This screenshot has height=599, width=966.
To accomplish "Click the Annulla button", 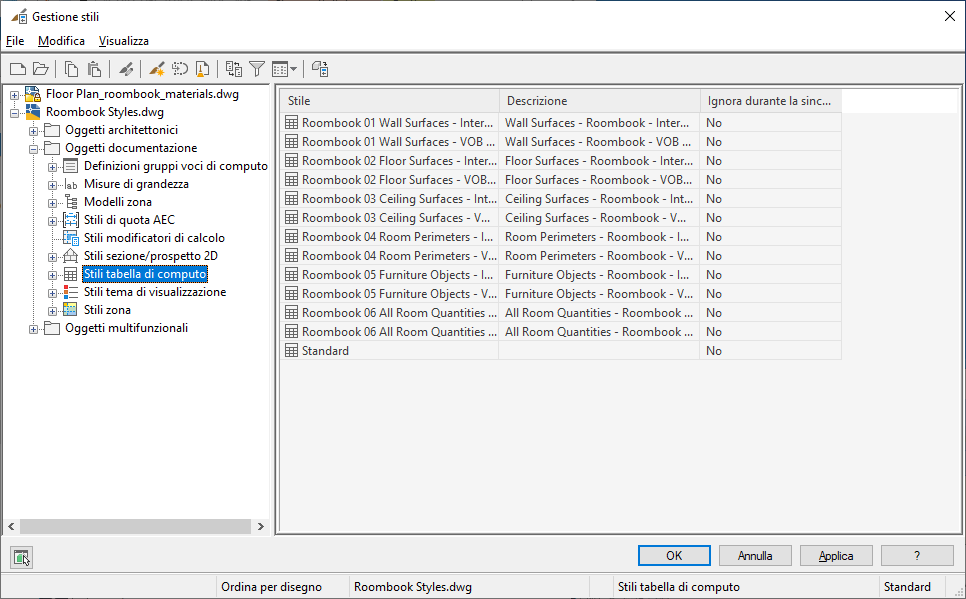I will [x=755, y=555].
